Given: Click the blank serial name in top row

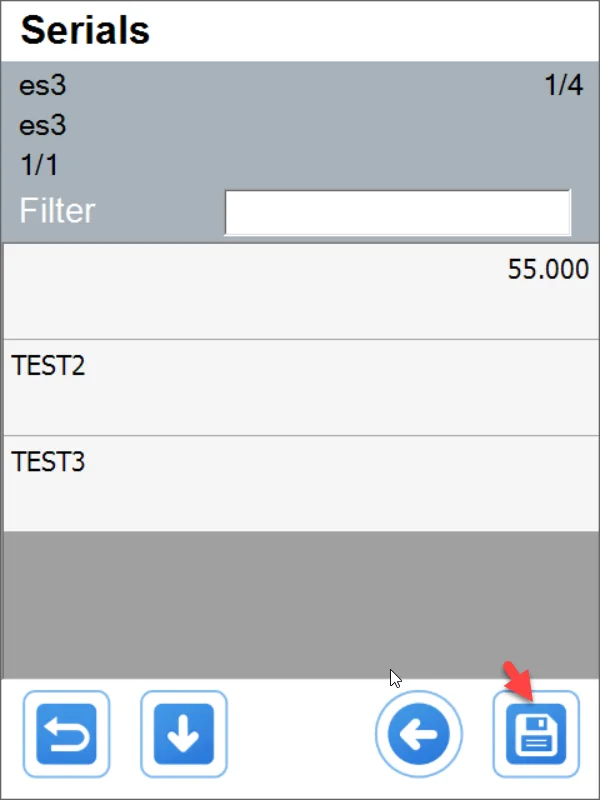Looking at the screenshot, I should [x=150, y=292].
